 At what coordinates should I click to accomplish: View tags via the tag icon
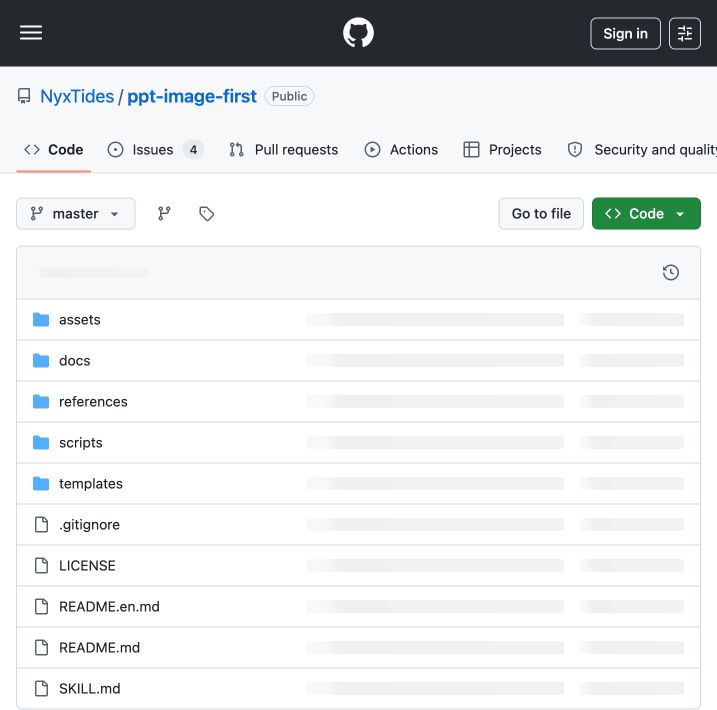pyautogui.click(x=207, y=214)
